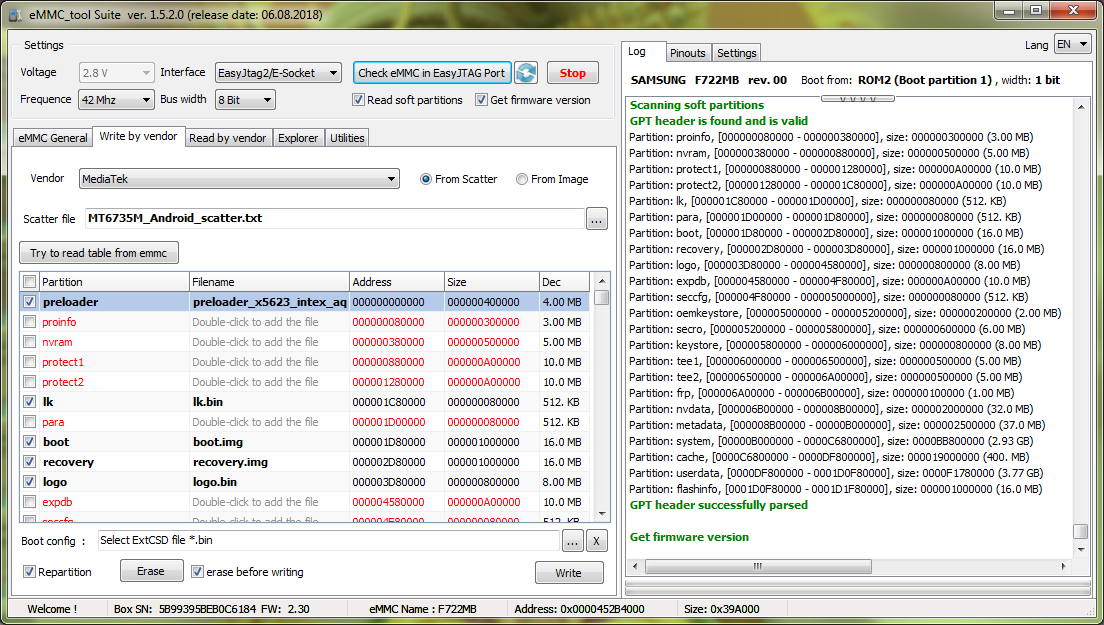
Task: Browse for scatter file with ellipsis button
Action: pos(596,219)
